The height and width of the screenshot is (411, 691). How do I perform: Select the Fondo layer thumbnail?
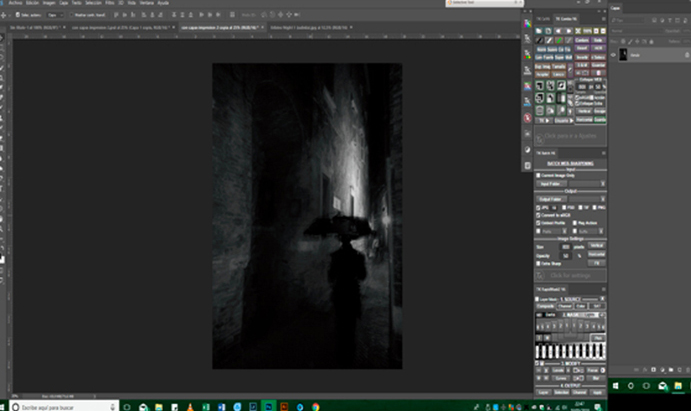click(624, 55)
